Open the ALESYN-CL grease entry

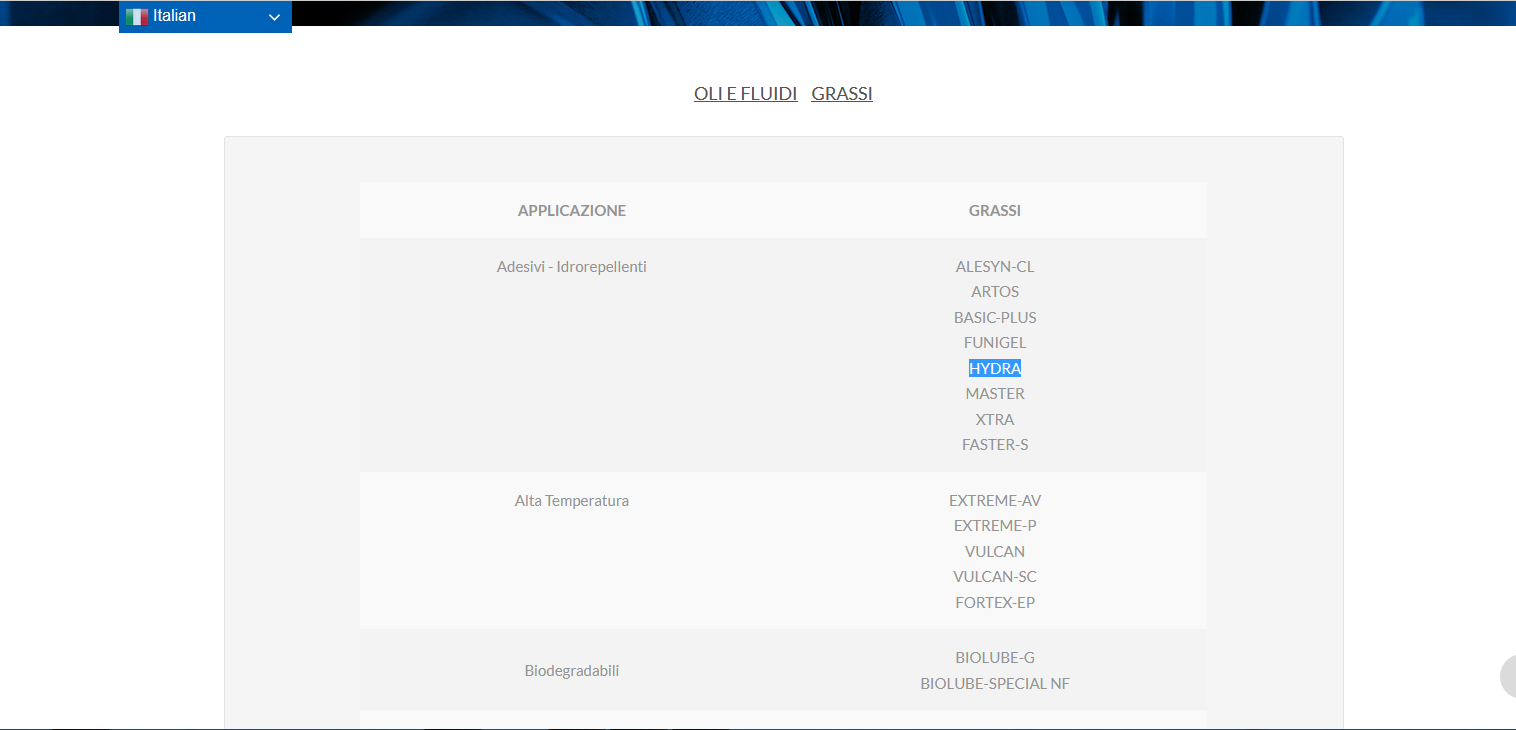click(x=995, y=267)
